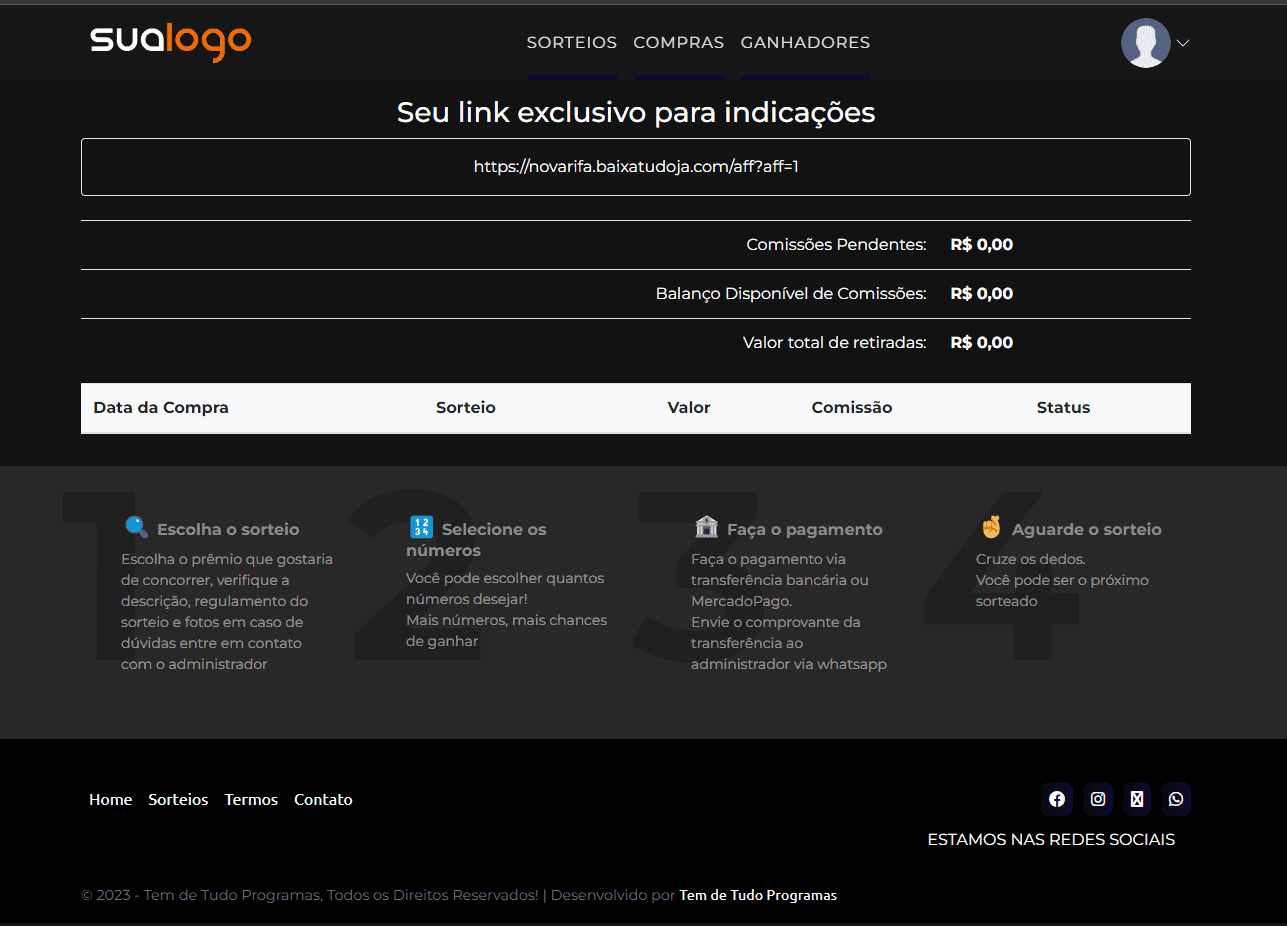1287x926 pixels.
Task: Click the magnifier icon beside Escolha o sorteio
Action: tap(136, 527)
